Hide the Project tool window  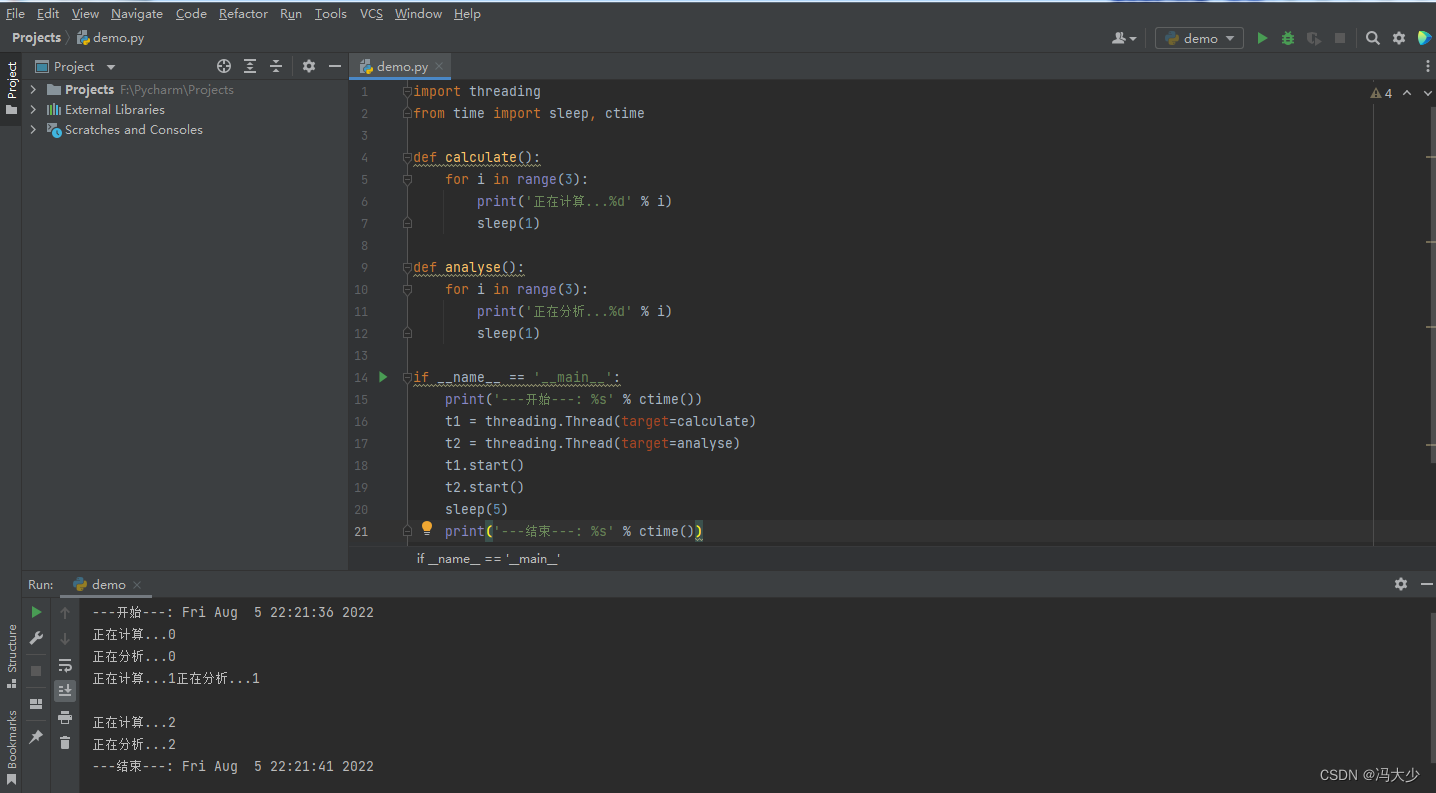(335, 66)
